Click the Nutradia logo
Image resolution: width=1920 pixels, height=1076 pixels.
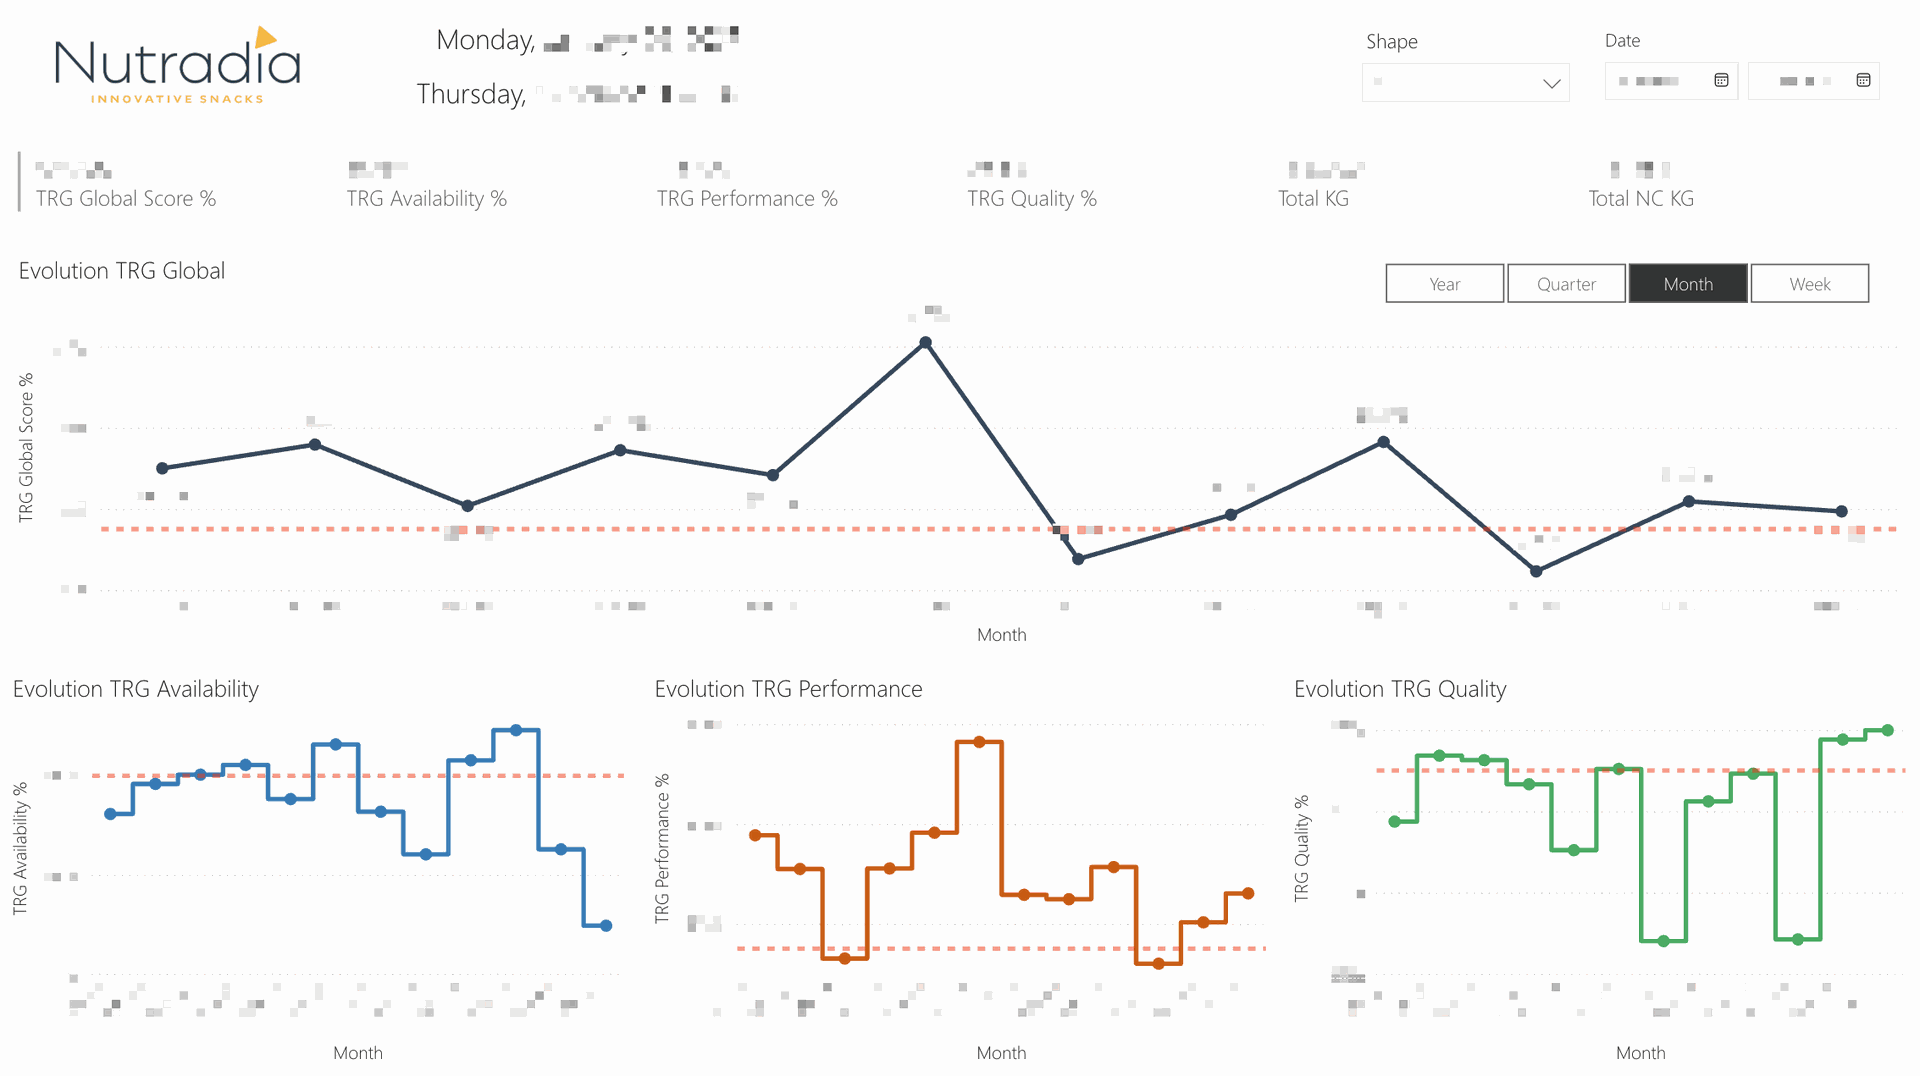click(x=177, y=66)
